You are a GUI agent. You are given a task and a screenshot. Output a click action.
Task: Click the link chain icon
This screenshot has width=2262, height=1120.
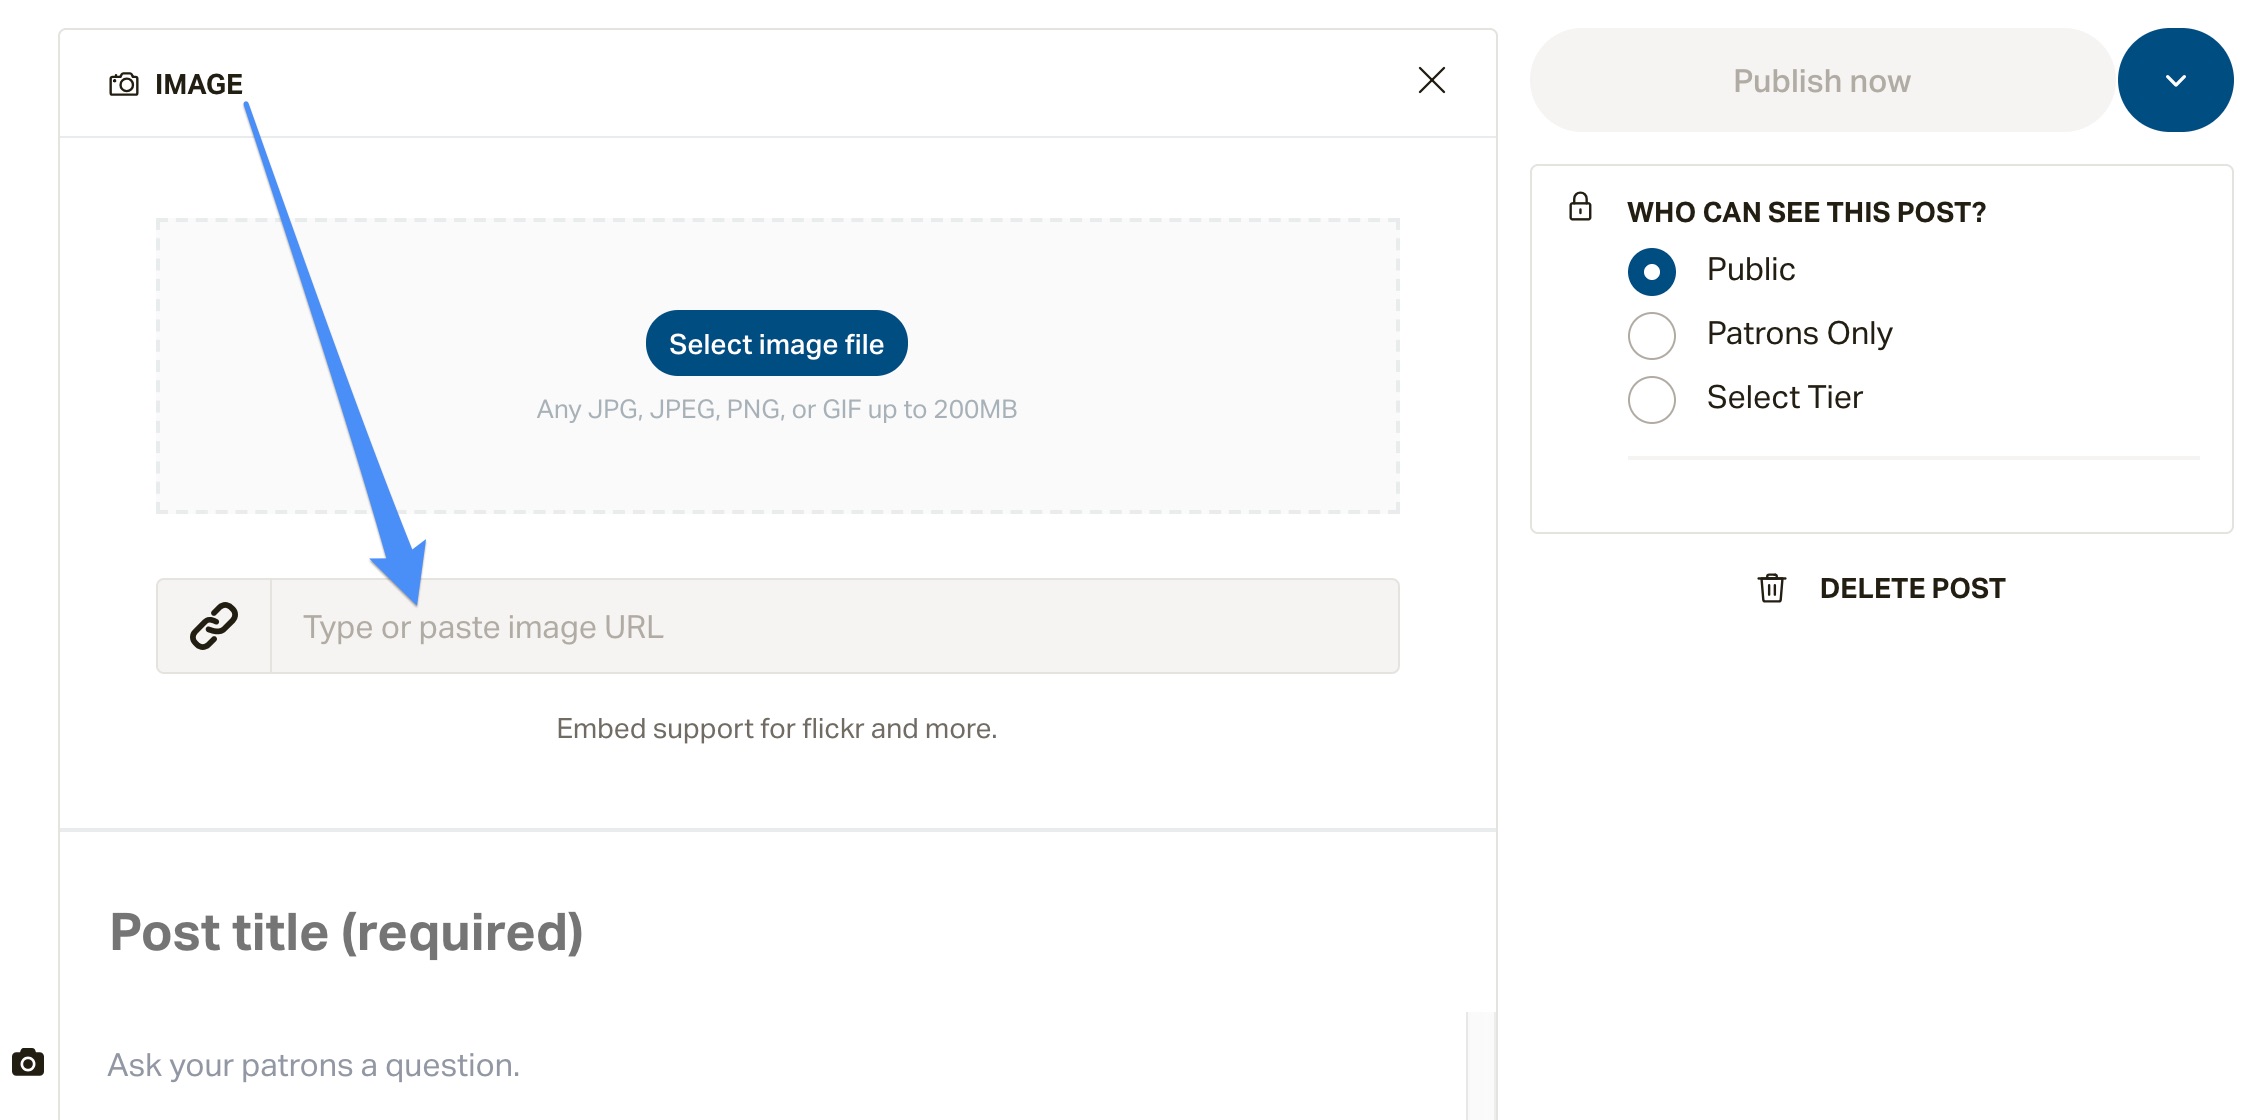214,626
